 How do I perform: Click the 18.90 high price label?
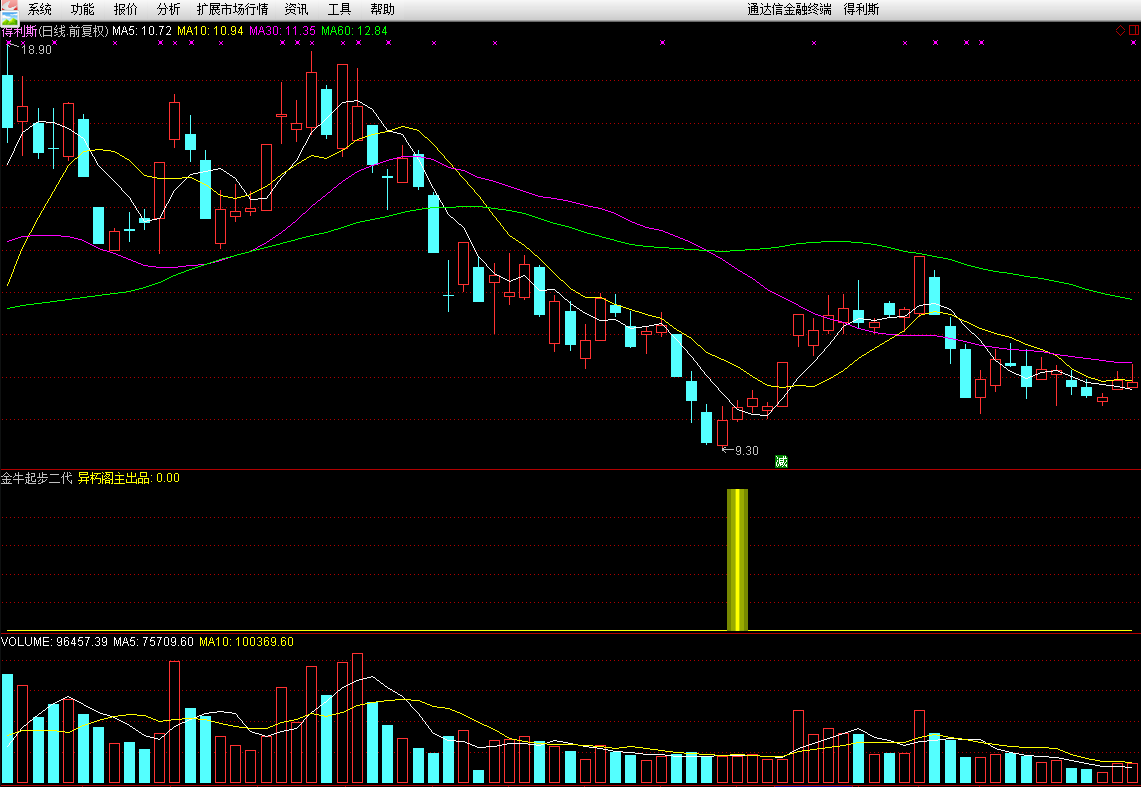click(x=36, y=49)
